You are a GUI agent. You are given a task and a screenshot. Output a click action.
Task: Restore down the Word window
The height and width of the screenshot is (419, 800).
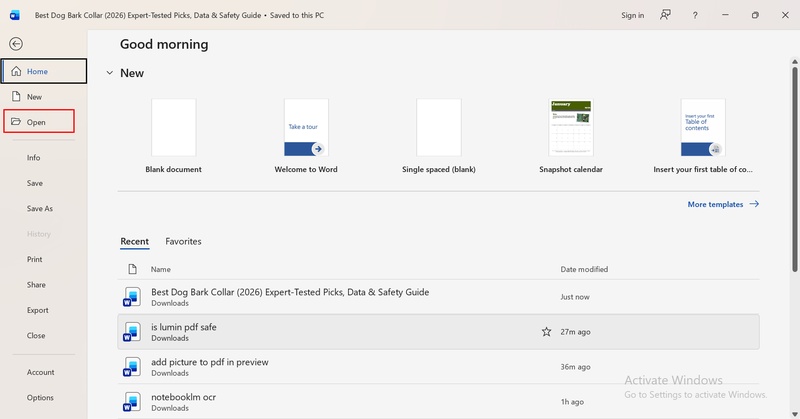coord(755,15)
